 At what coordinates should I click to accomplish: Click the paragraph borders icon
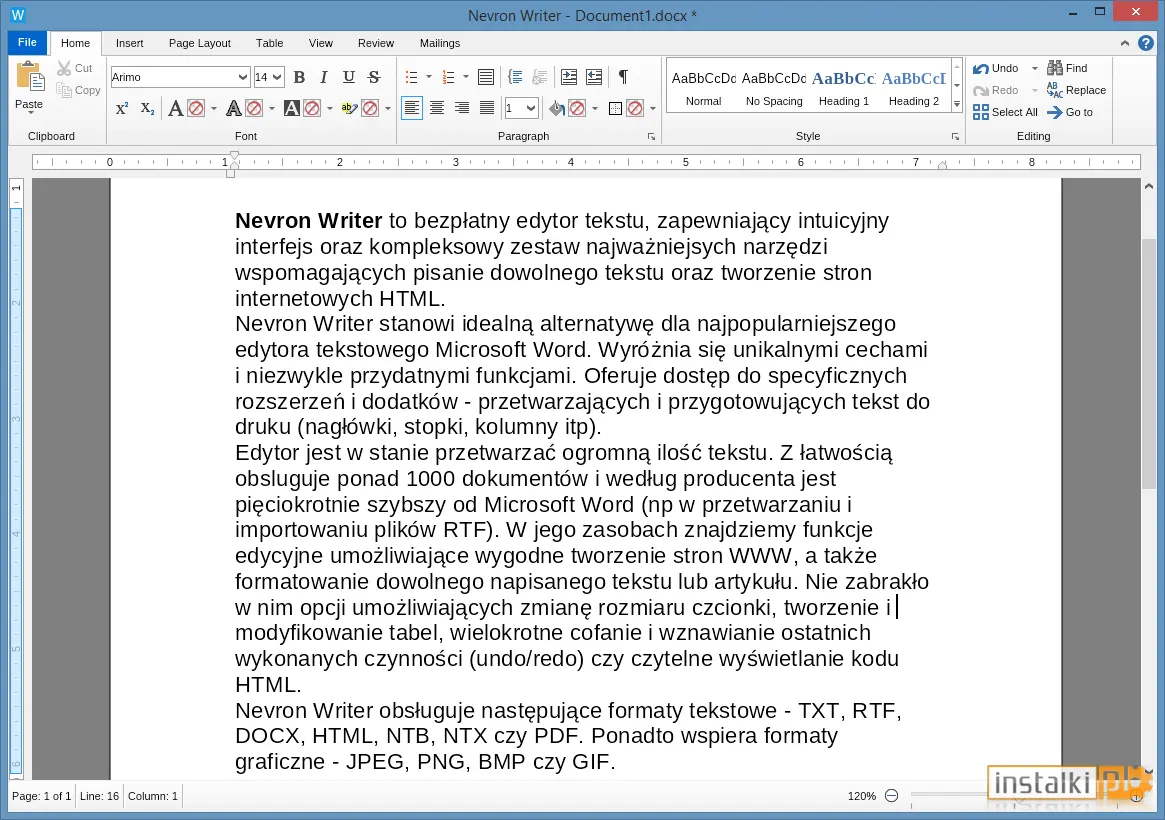(x=615, y=109)
